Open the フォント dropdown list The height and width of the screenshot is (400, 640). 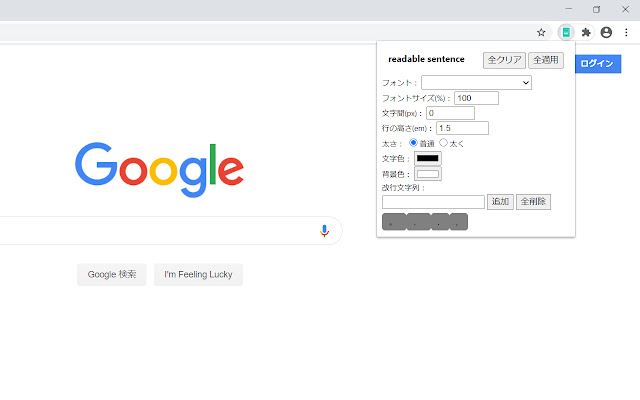(x=476, y=82)
